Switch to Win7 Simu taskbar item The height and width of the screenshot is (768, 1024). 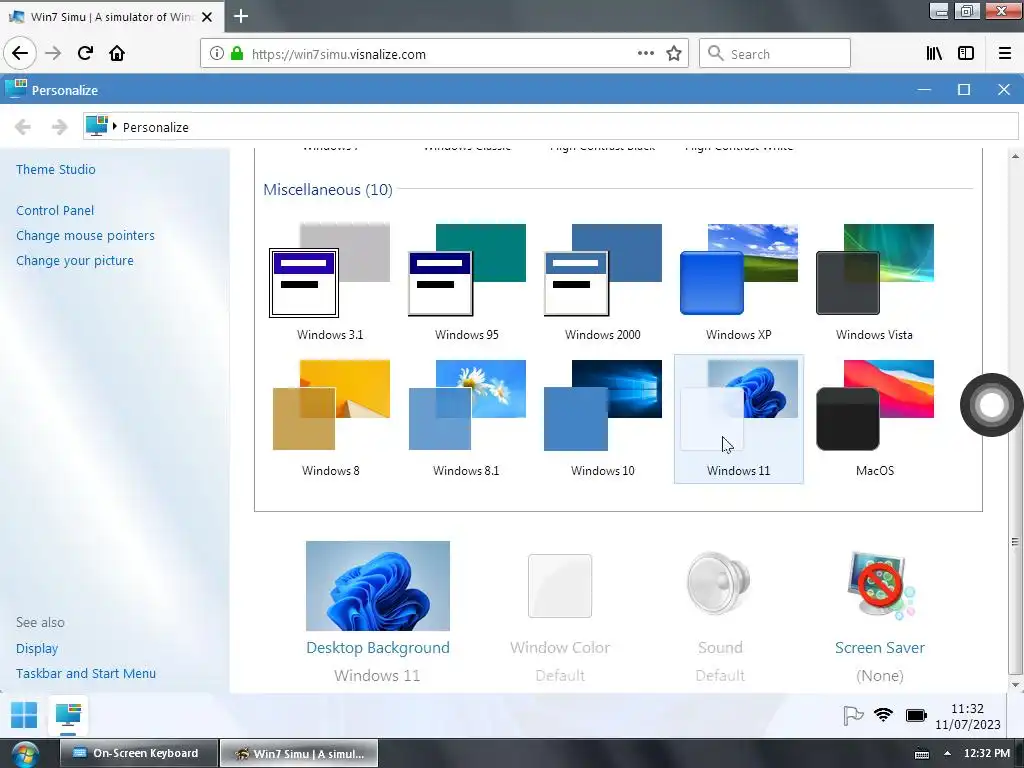298,753
